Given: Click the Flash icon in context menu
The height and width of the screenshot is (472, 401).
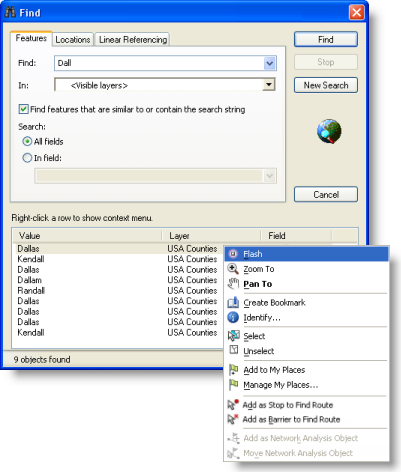Looking at the screenshot, I should click(233, 254).
